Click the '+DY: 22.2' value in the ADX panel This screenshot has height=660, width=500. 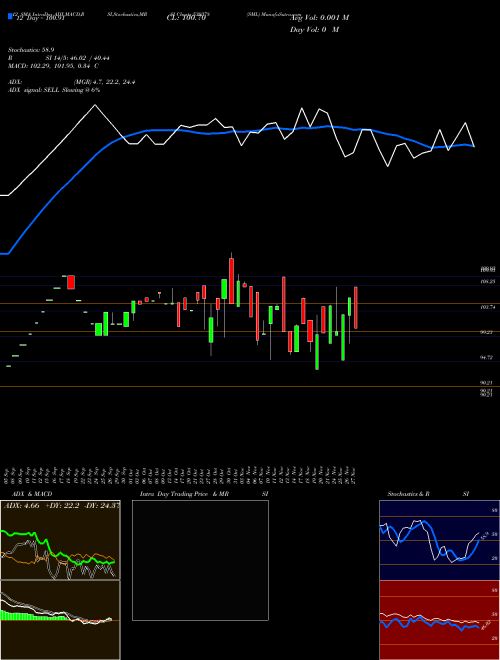point(62,506)
